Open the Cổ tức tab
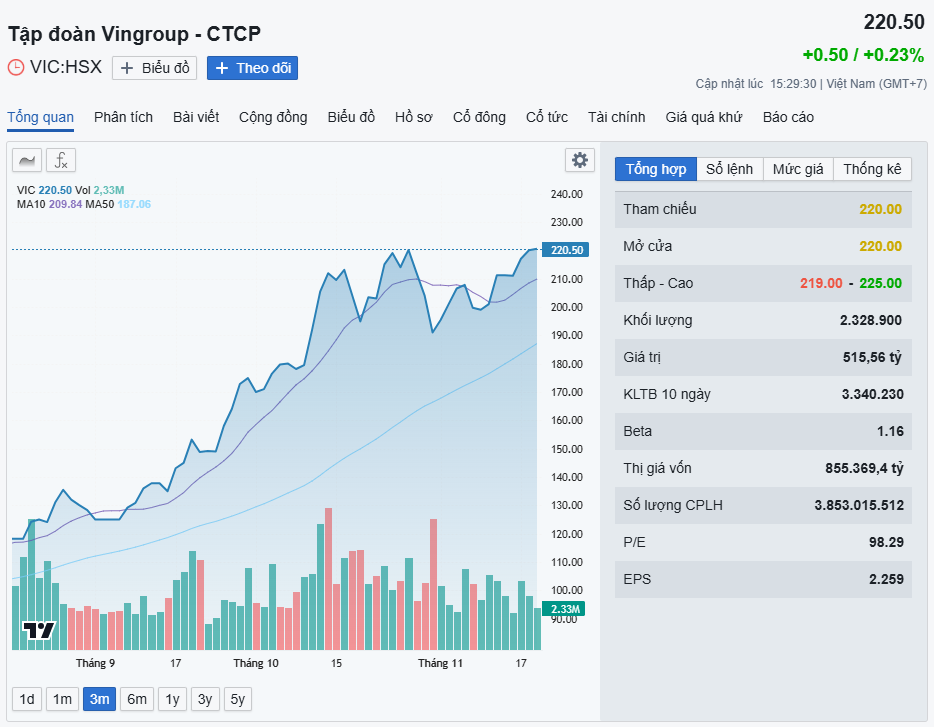This screenshot has width=934, height=727. pyautogui.click(x=546, y=117)
